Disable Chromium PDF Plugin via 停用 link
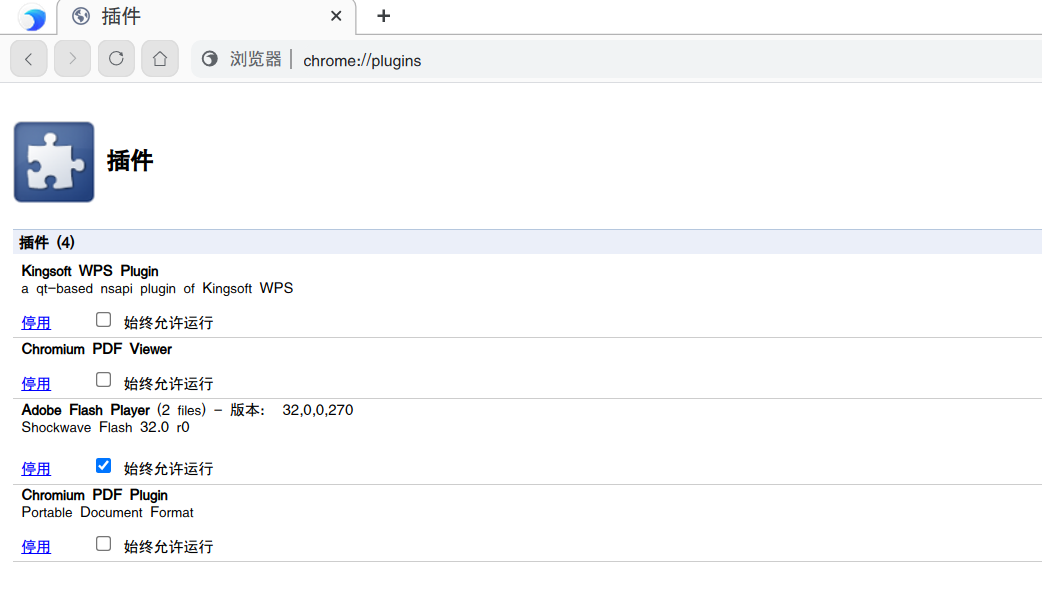This screenshot has width=1042, height=600. click(x=36, y=547)
